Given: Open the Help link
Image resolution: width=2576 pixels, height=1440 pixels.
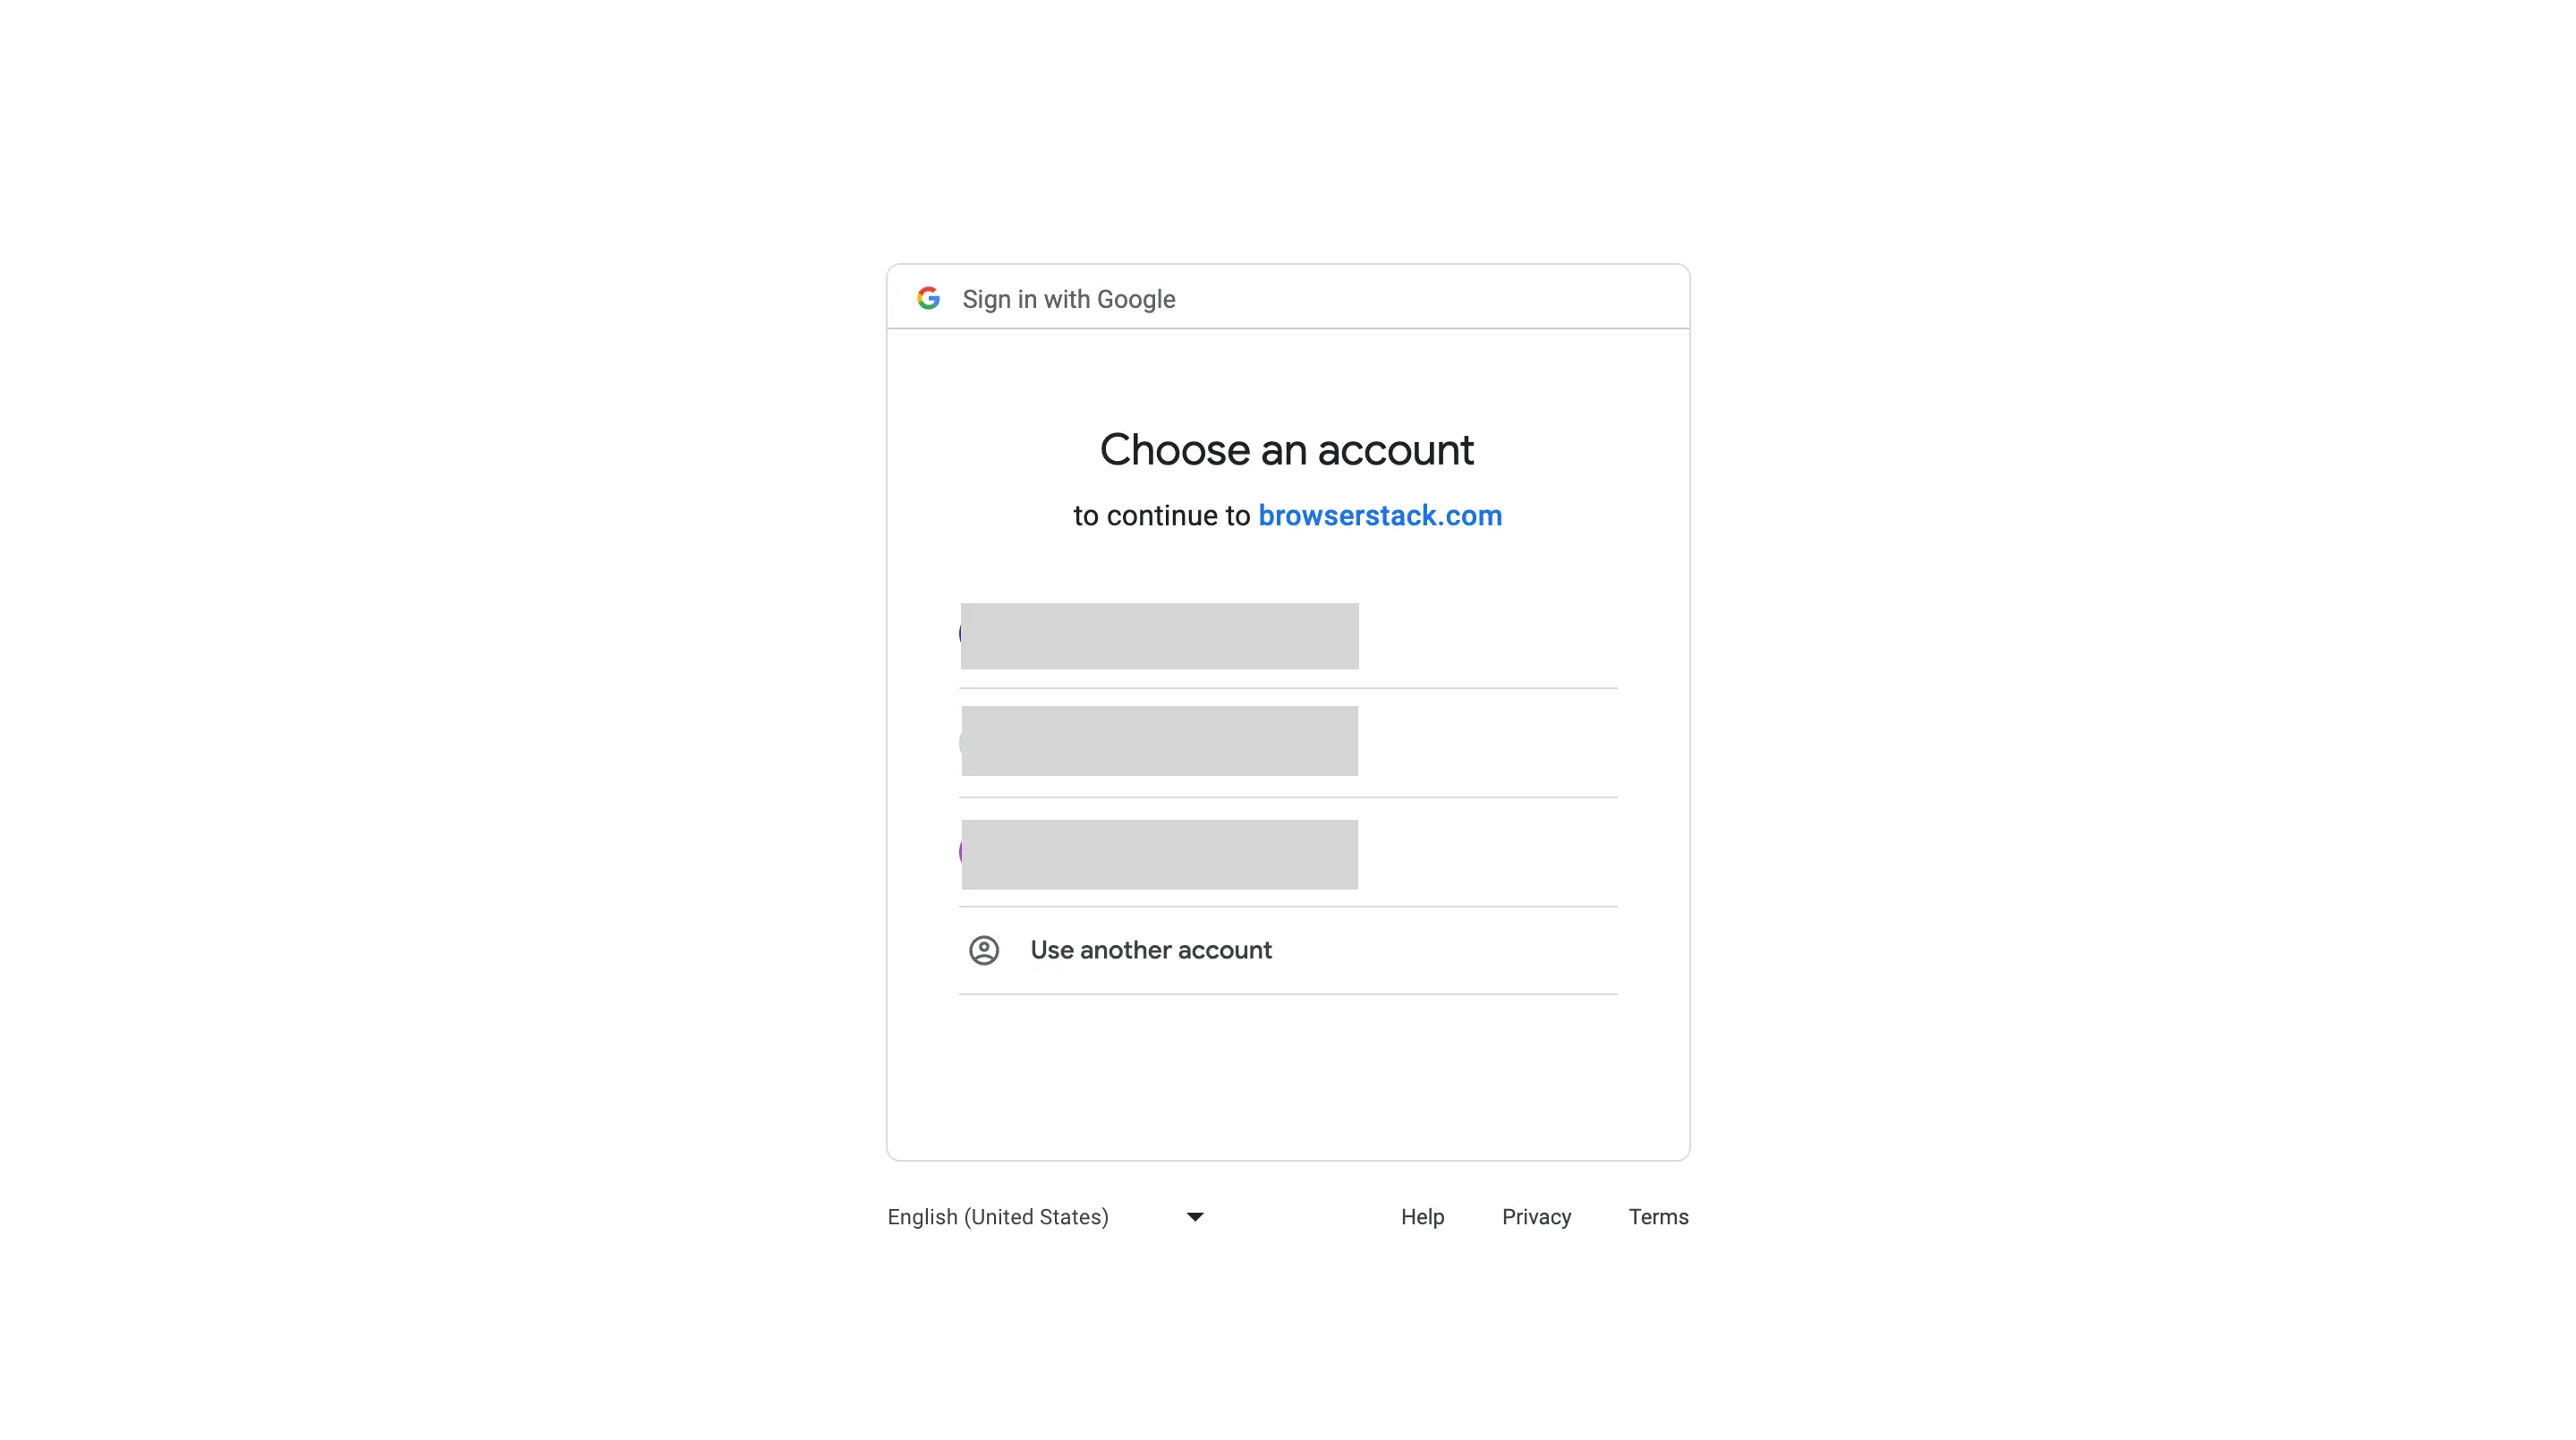Looking at the screenshot, I should (1422, 1217).
